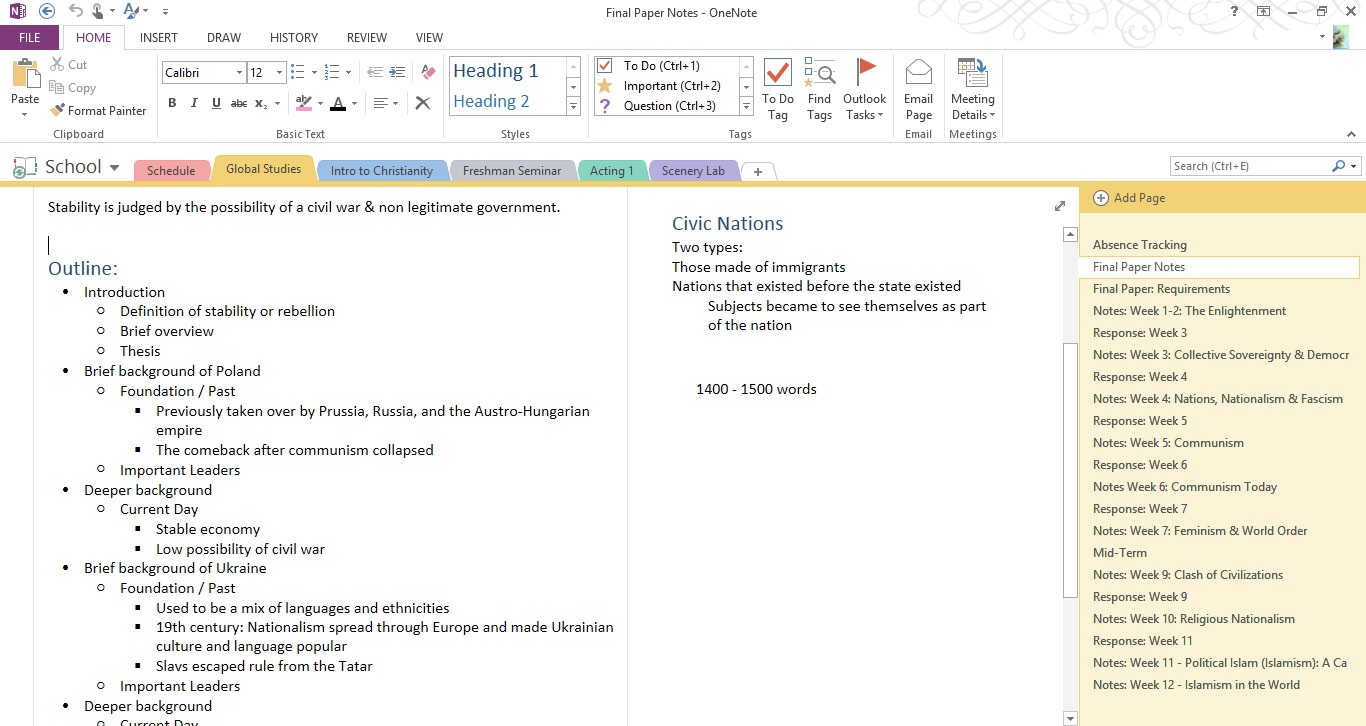This screenshot has height=726, width=1366.
Task: Click the Undo icon
Action: pos(76,12)
